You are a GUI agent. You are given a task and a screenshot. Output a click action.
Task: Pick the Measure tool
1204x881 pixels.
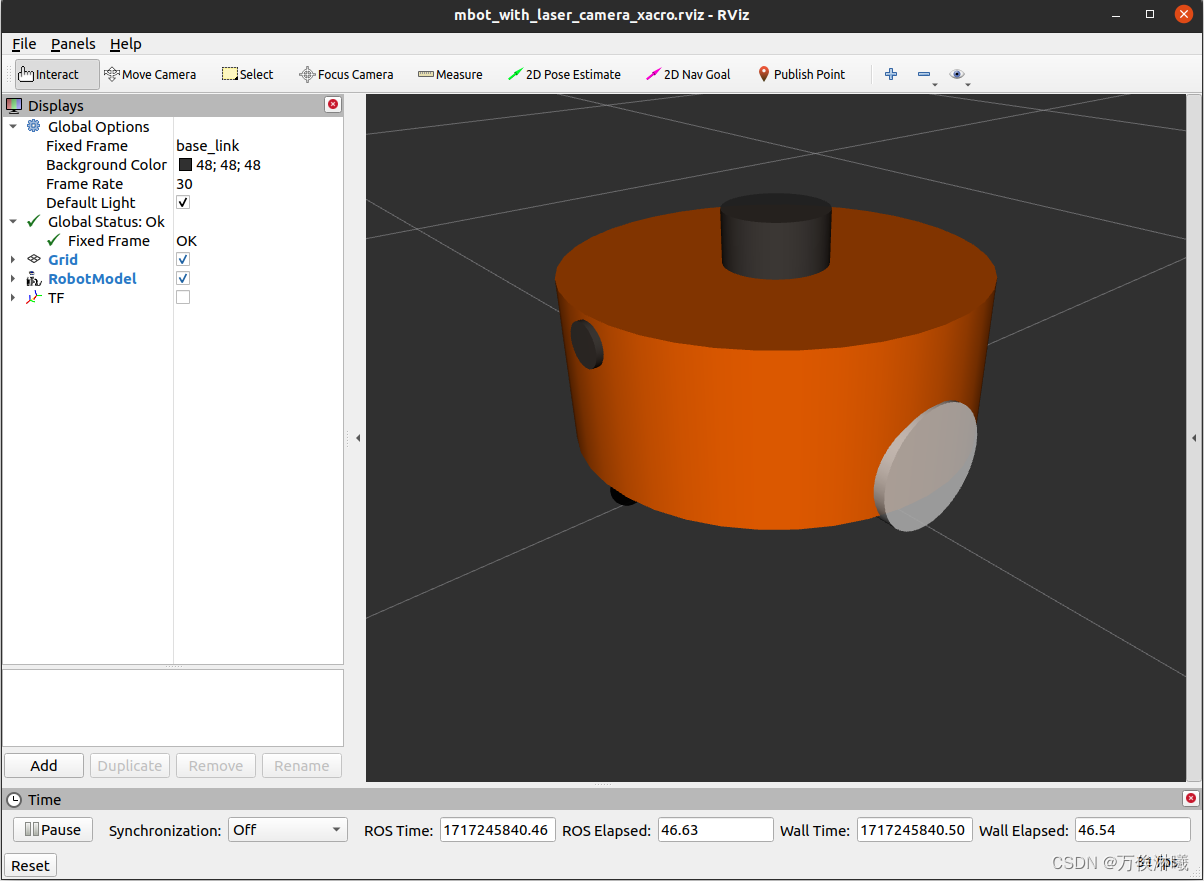(x=450, y=75)
